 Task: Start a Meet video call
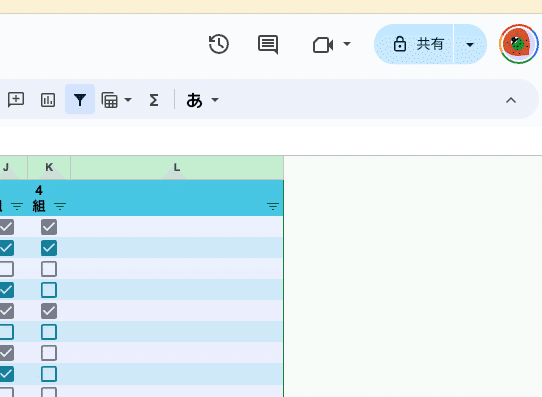tap(323, 45)
